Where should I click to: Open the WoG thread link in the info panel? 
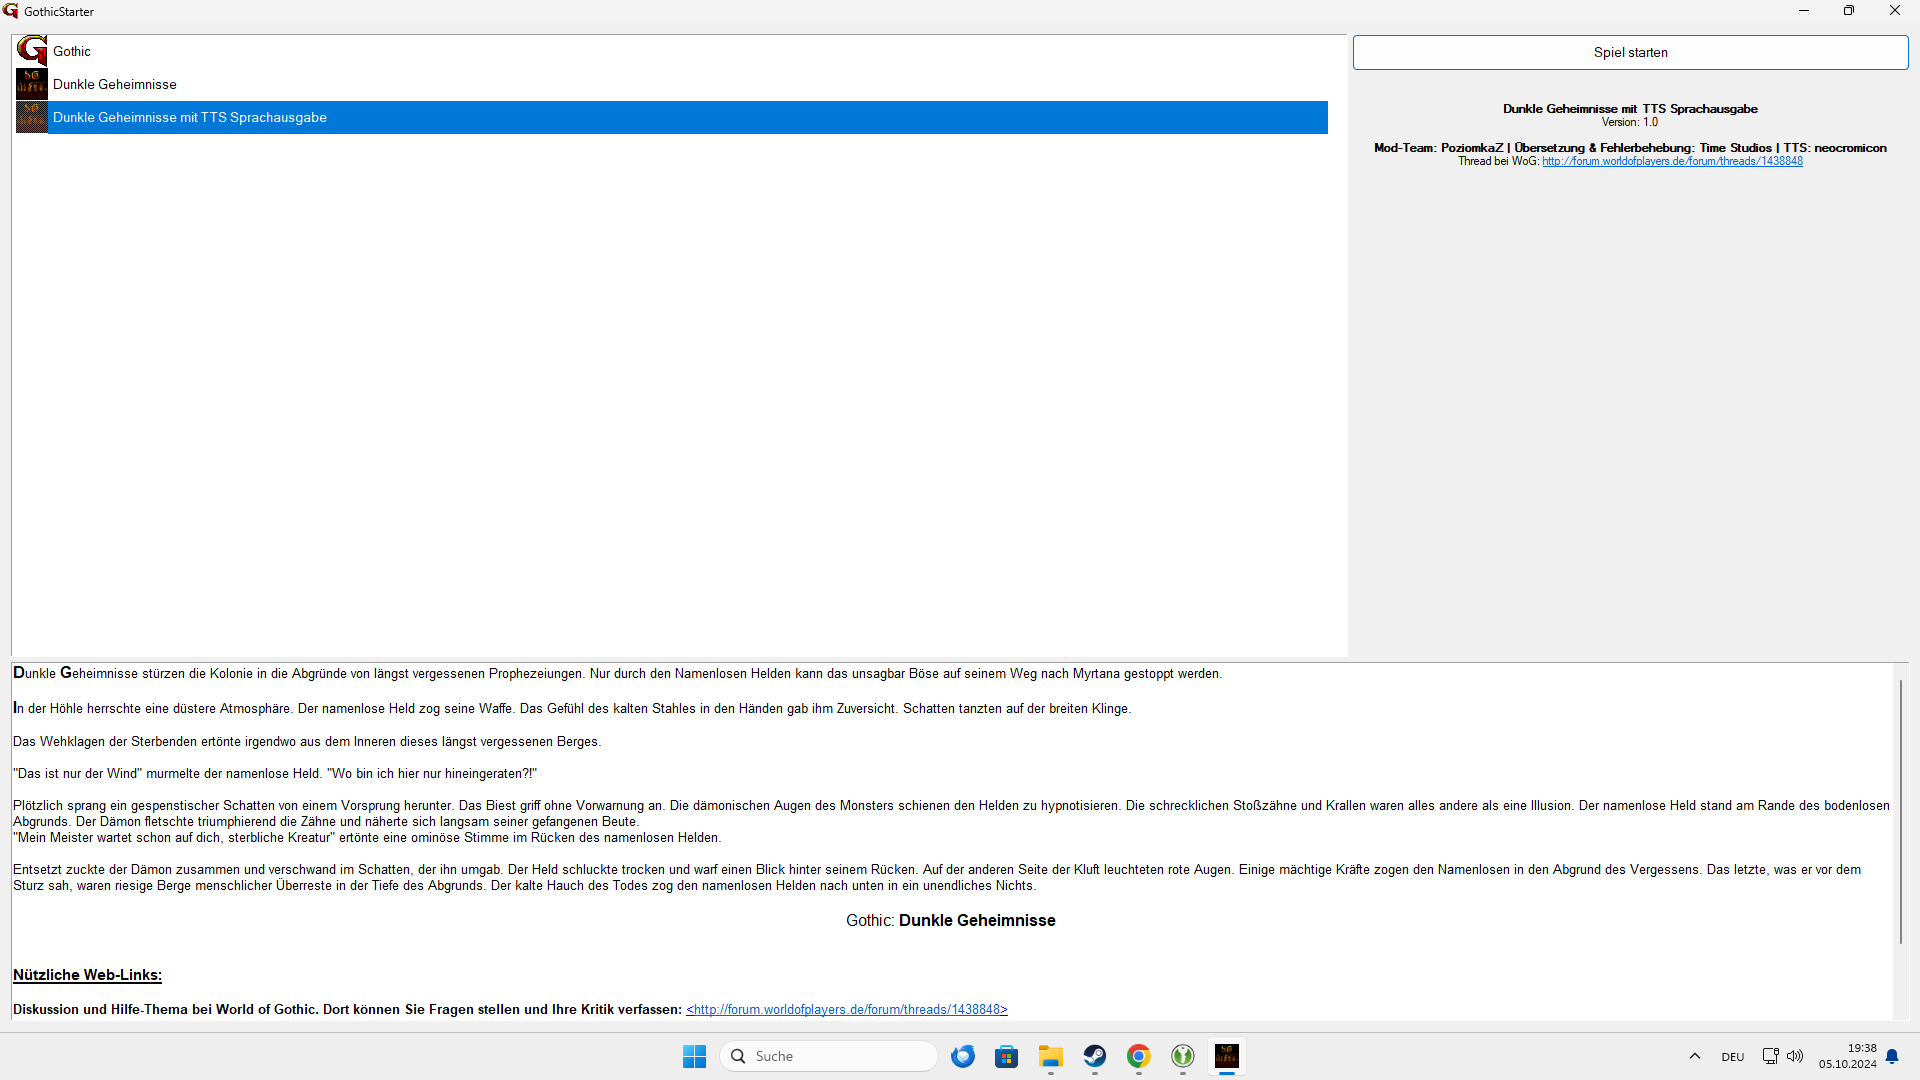(x=1672, y=161)
